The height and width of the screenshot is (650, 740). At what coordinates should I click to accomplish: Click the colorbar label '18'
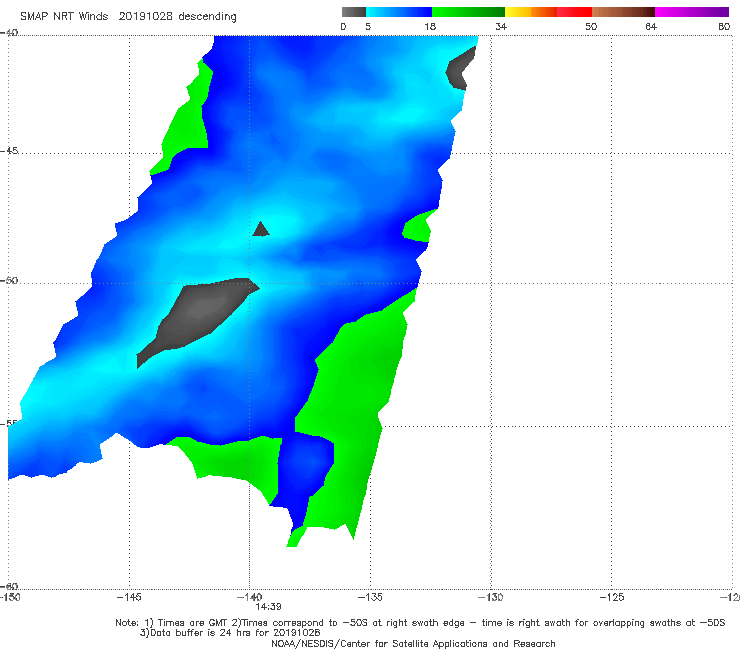point(430,27)
